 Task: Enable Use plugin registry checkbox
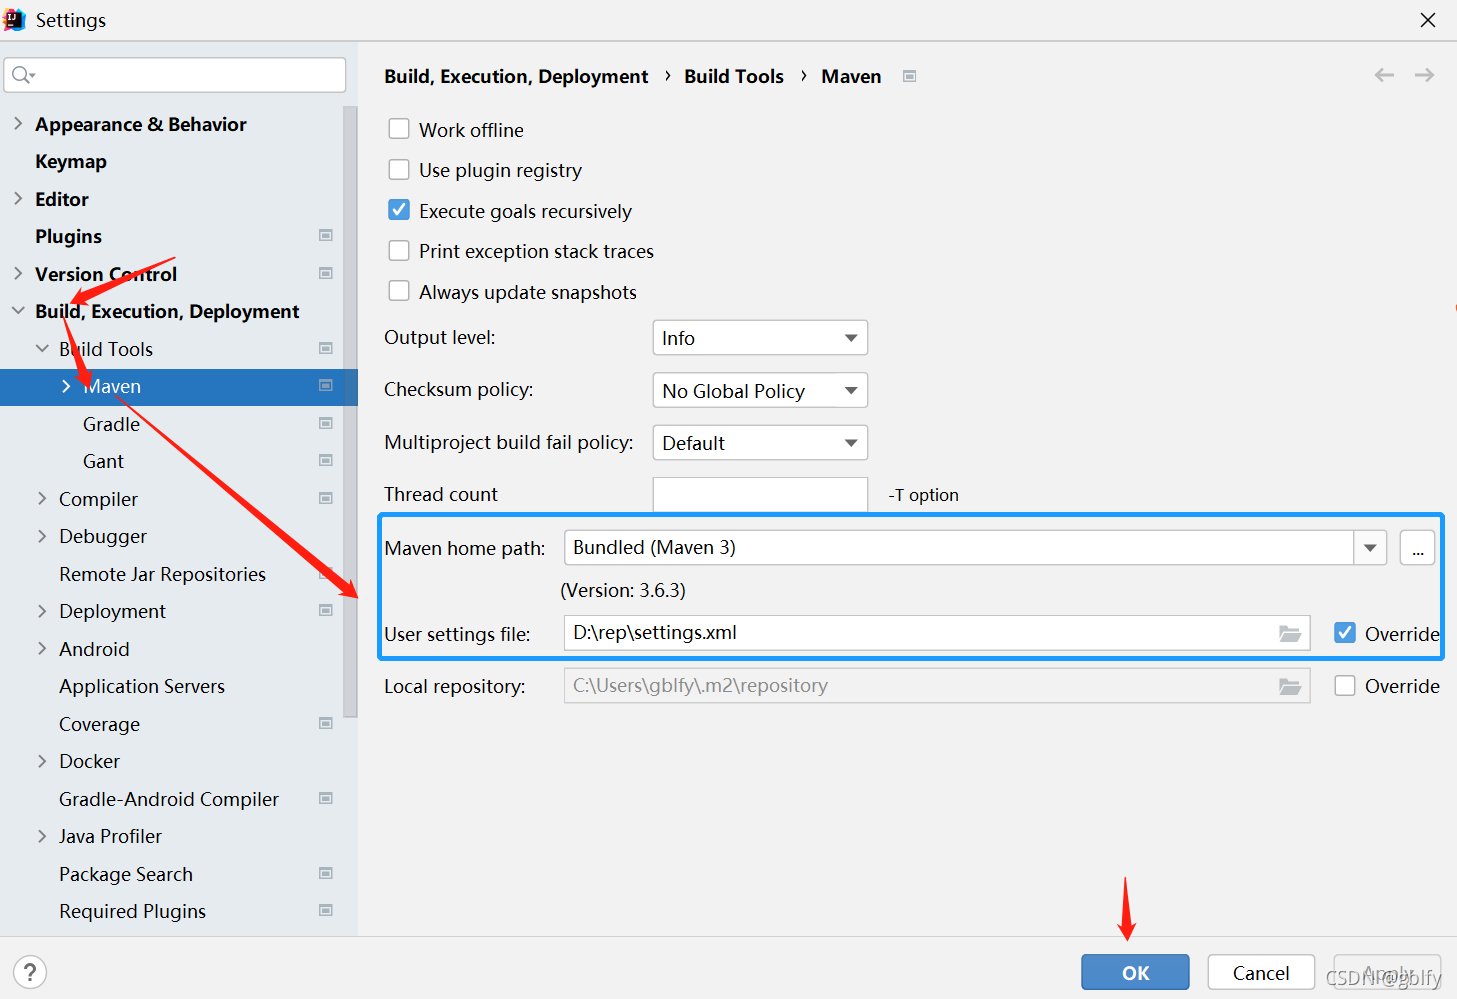pyautogui.click(x=399, y=169)
